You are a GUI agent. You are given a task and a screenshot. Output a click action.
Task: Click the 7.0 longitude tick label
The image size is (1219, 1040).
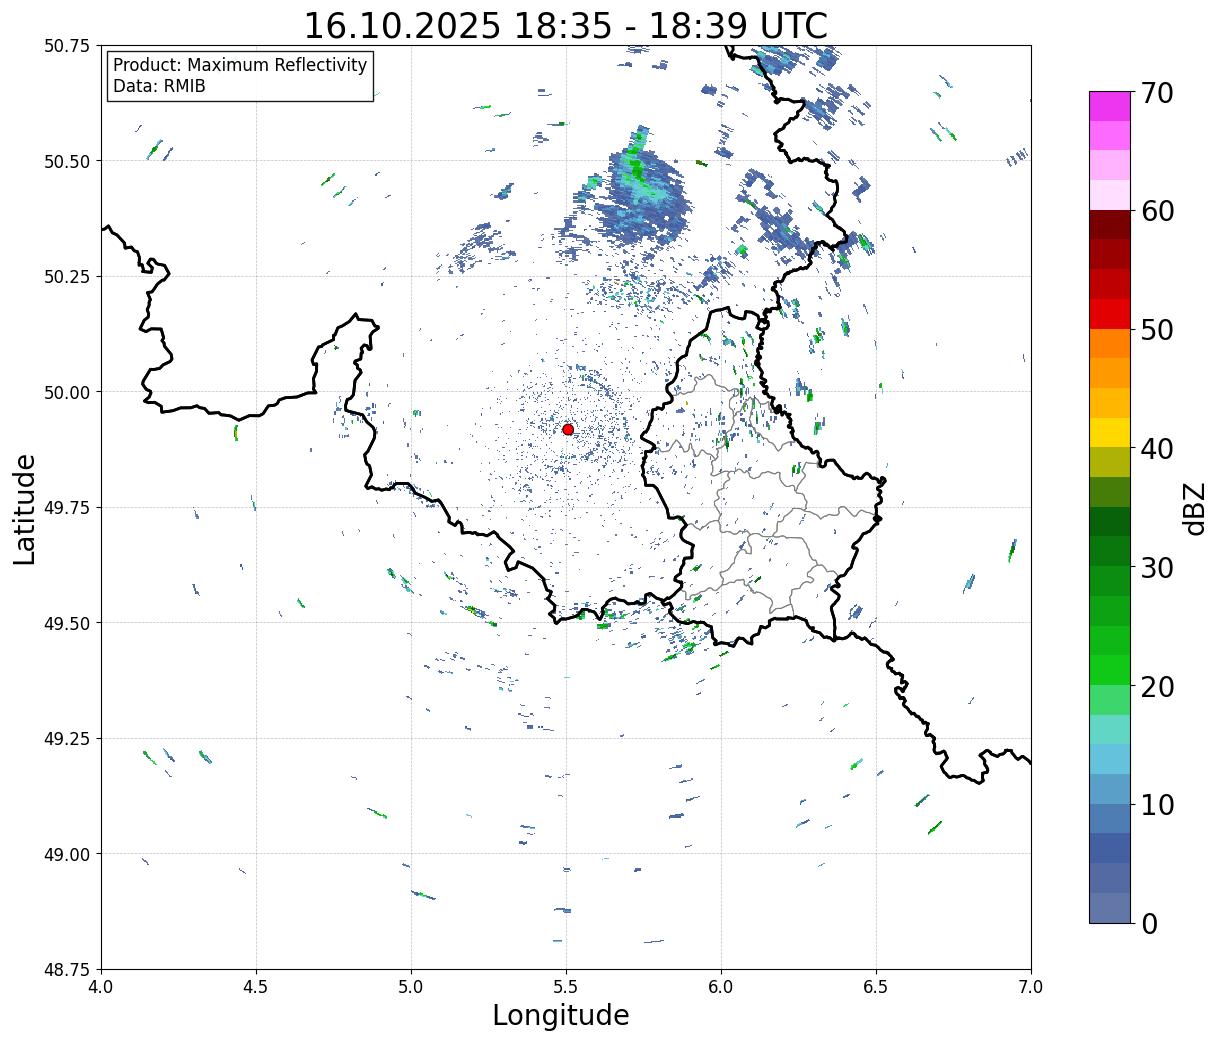coord(1031,987)
